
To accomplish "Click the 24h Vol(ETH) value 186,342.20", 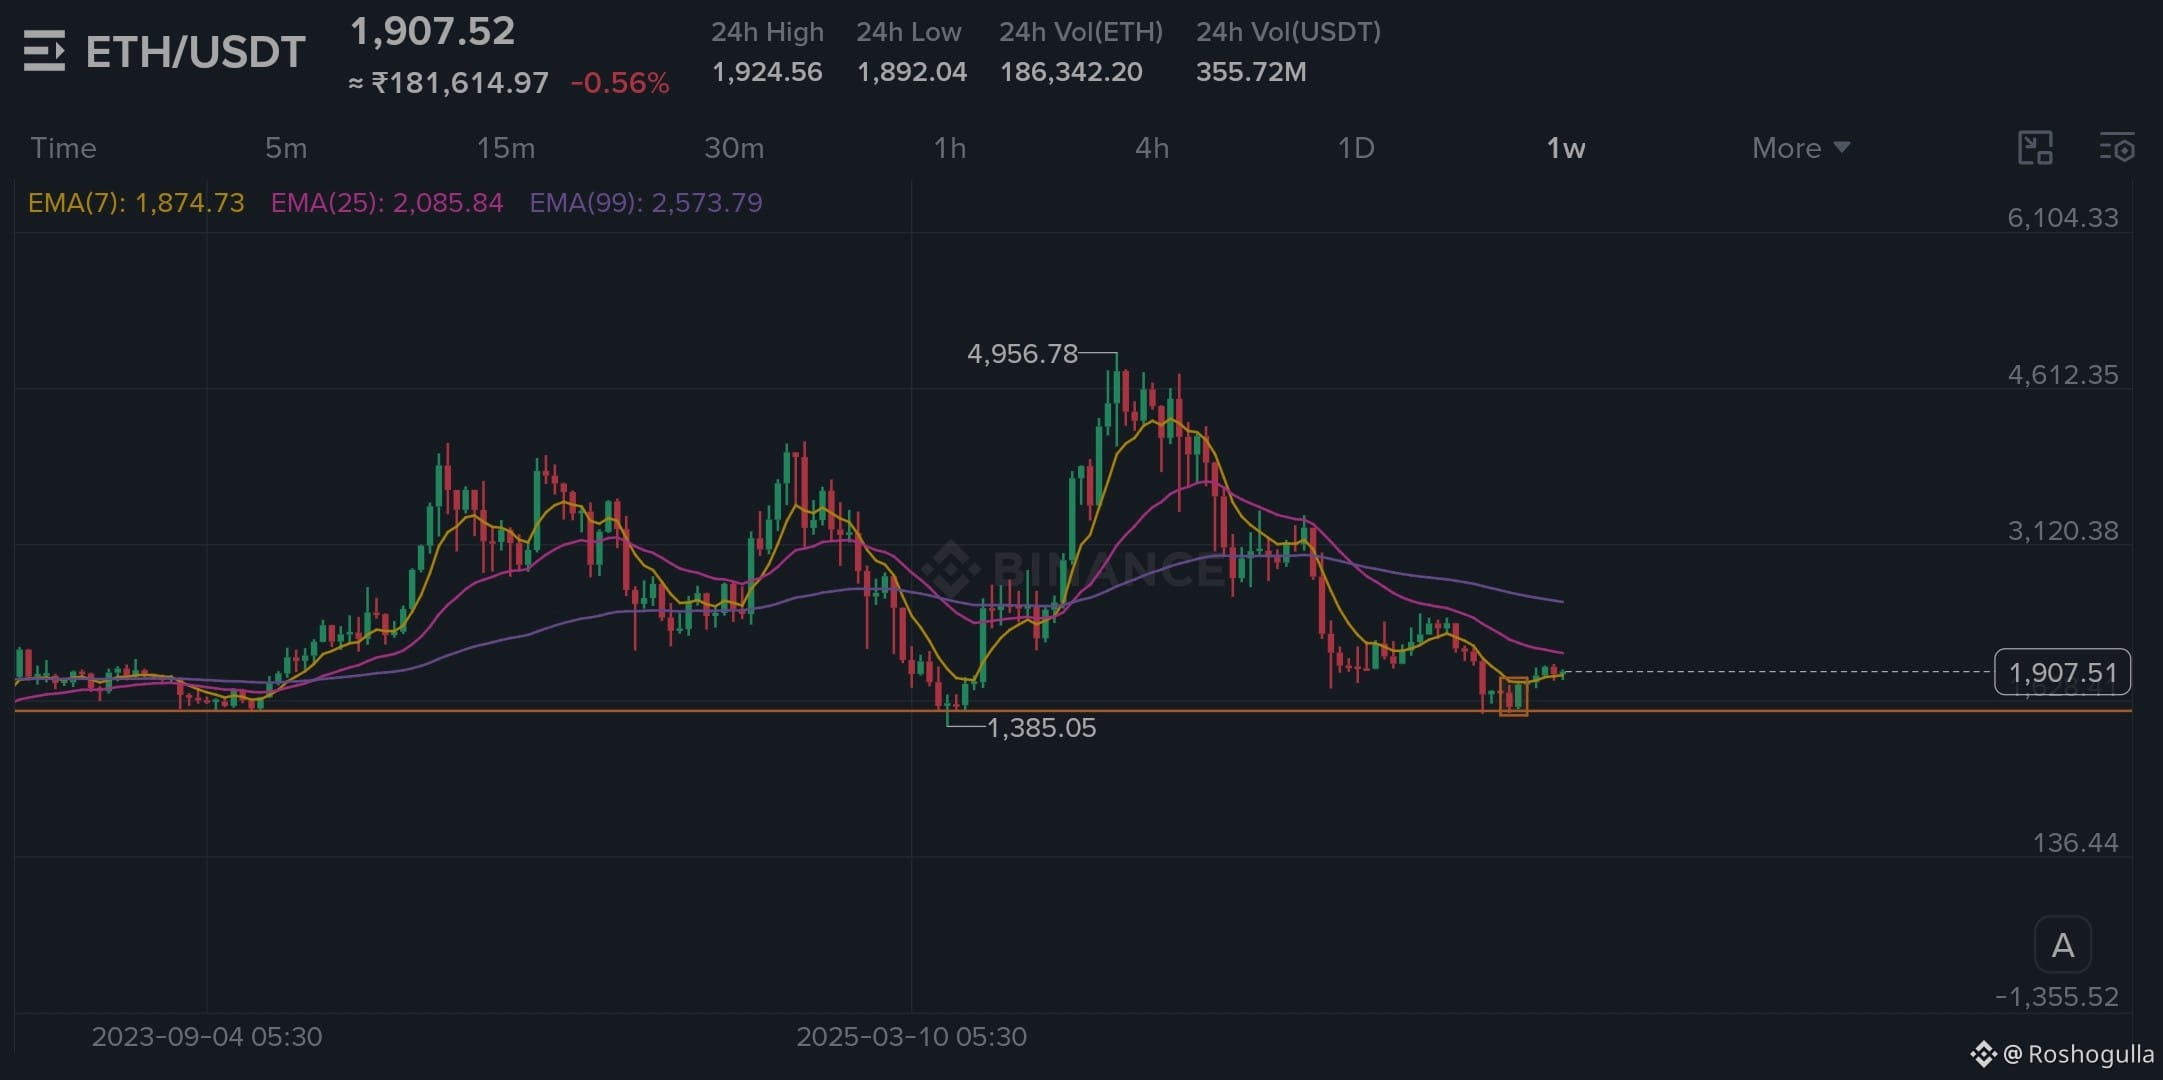I will pos(1071,72).
